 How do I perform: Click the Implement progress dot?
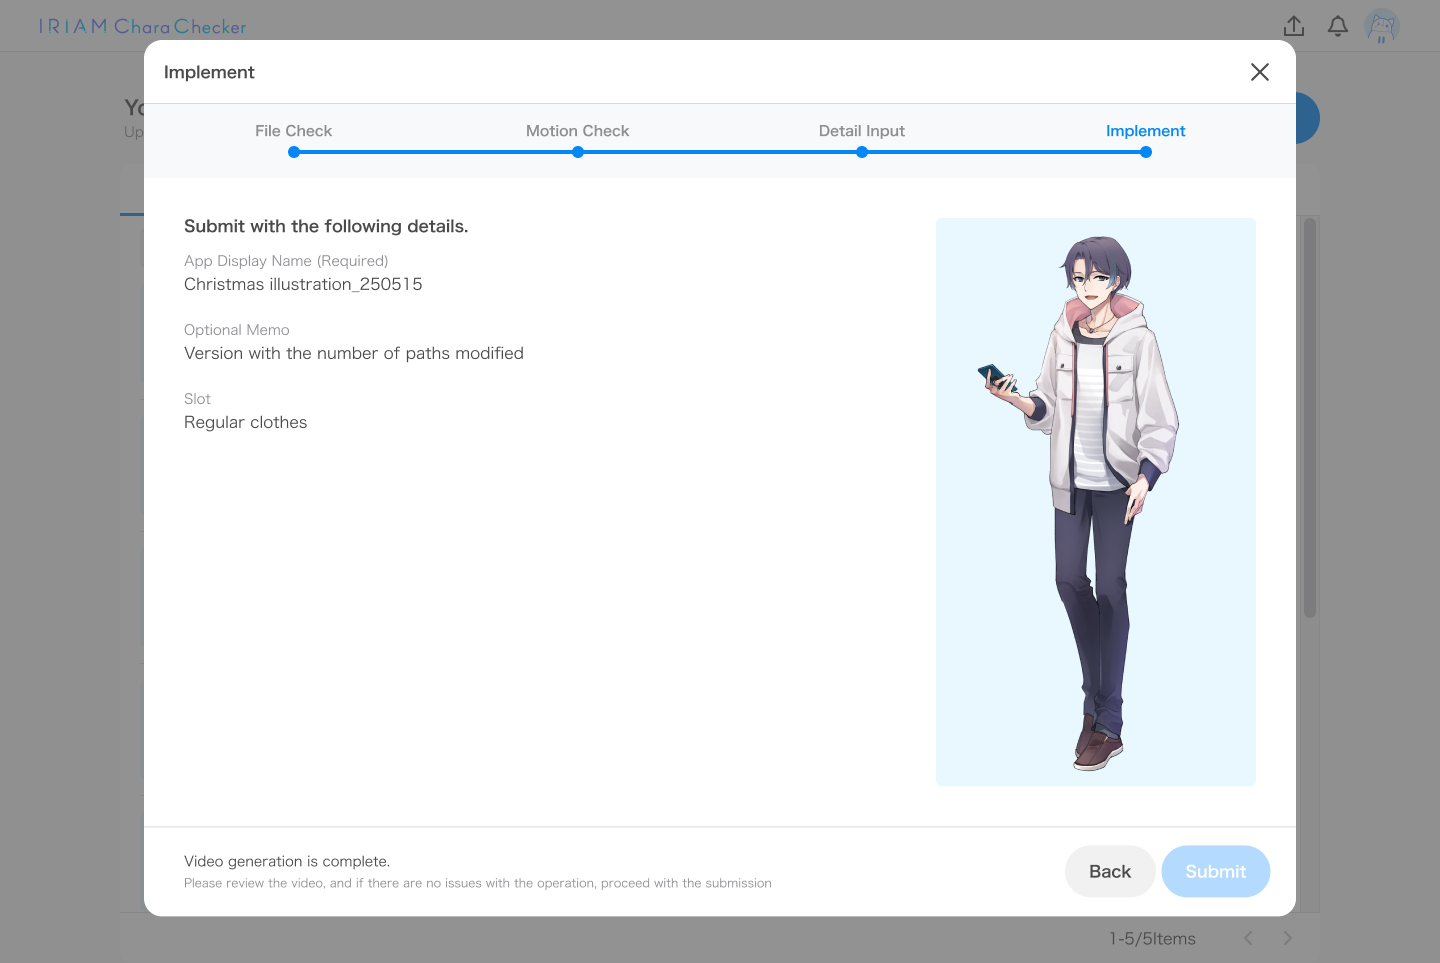pyautogui.click(x=1146, y=152)
